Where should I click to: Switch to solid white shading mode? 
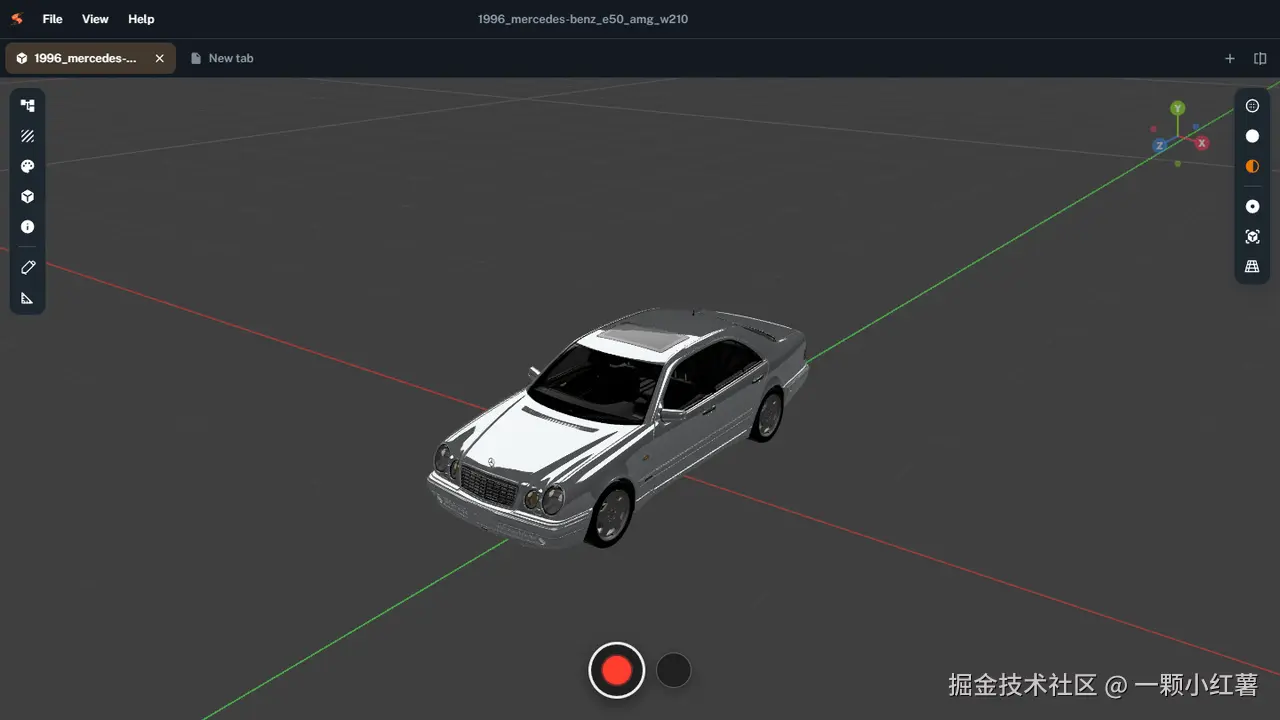[1252, 136]
